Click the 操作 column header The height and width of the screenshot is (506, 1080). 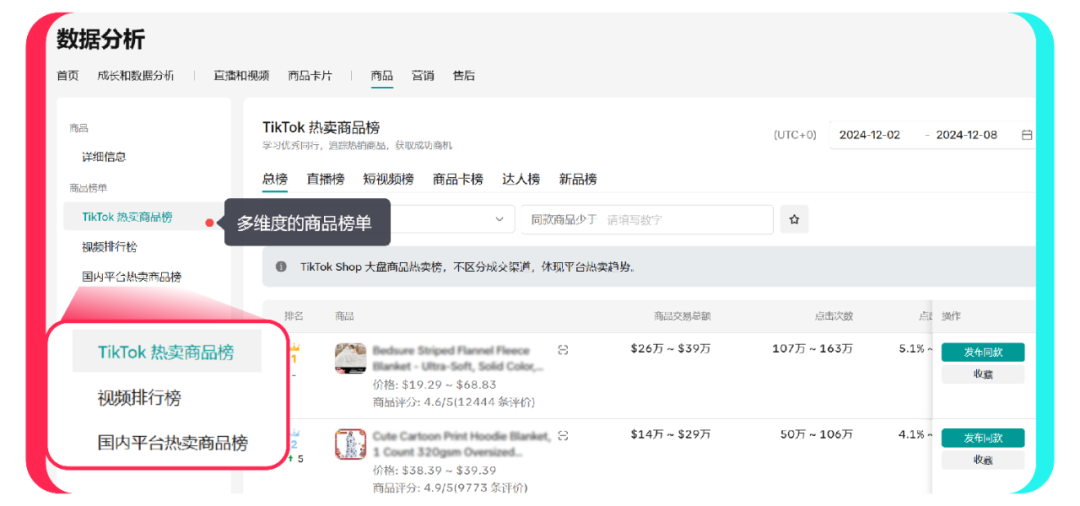[951, 316]
